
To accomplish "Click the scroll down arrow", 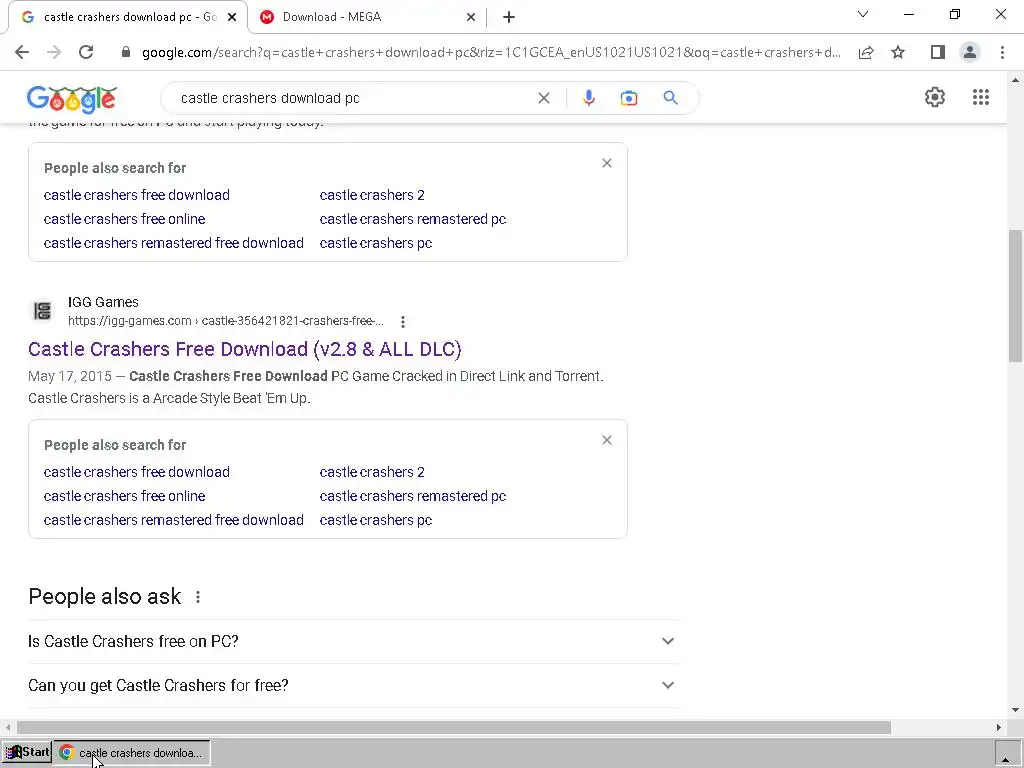I will pos(1016,710).
